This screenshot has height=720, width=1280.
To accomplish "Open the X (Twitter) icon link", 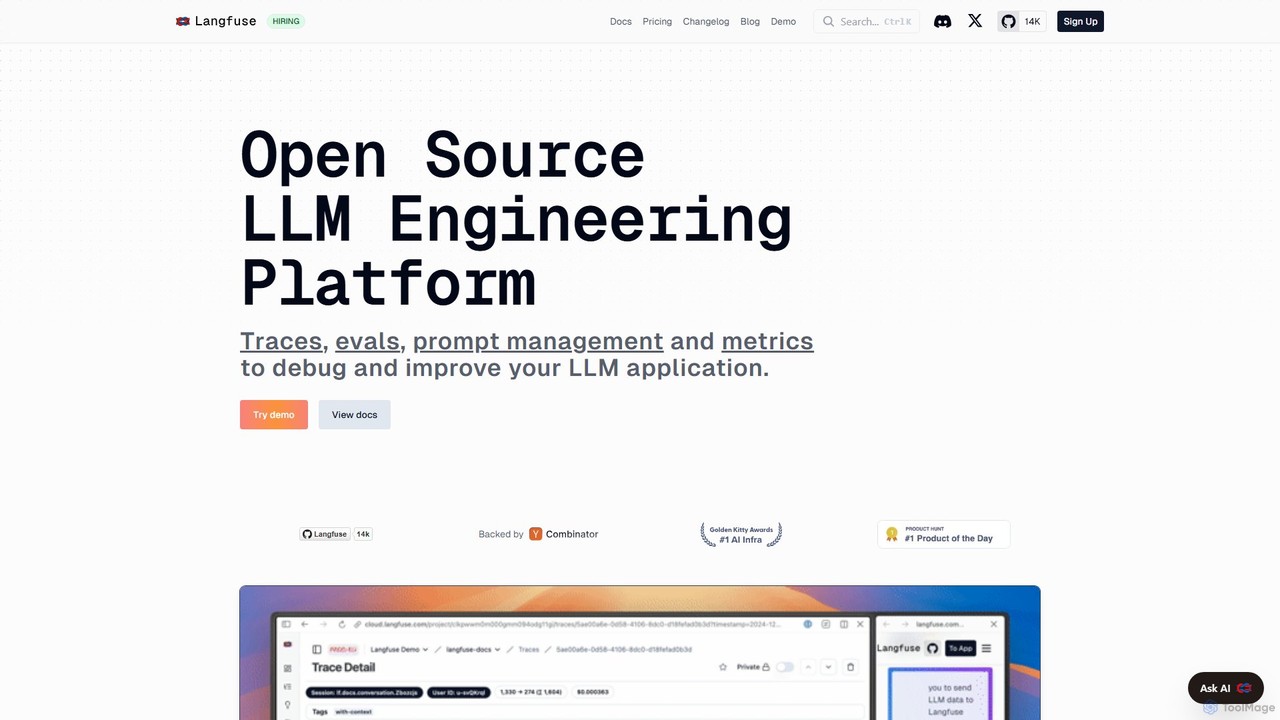I will click(x=975, y=21).
